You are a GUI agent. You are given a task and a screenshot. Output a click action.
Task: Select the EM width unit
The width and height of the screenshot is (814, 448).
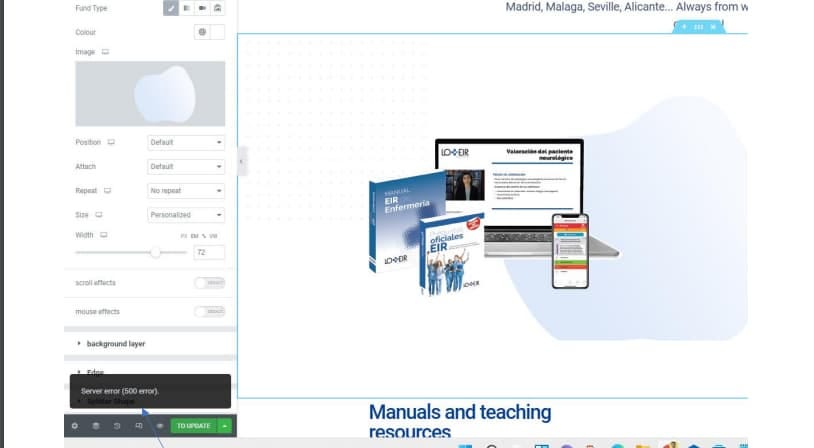click(x=194, y=236)
